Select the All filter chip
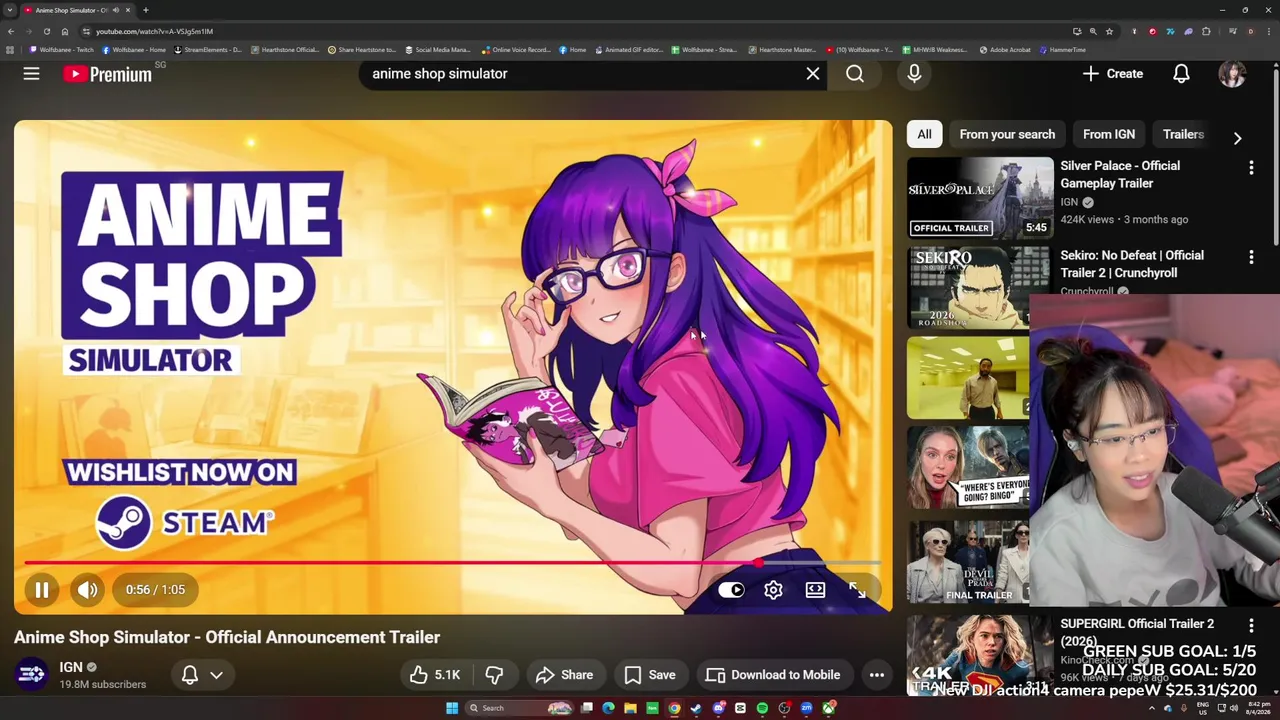The height and width of the screenshot is (720, 1280). click(924, 134)
